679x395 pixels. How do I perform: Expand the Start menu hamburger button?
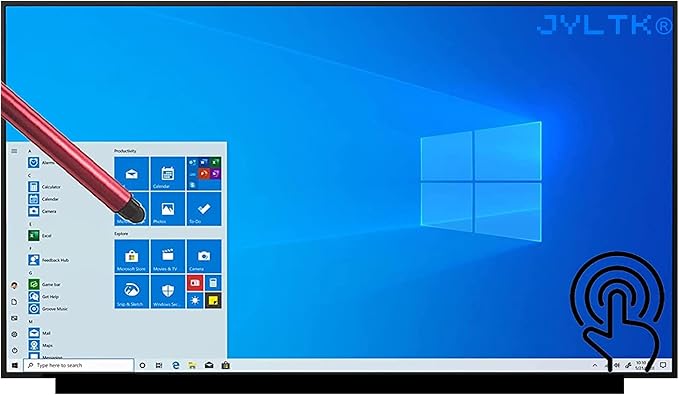pos(14,151)
